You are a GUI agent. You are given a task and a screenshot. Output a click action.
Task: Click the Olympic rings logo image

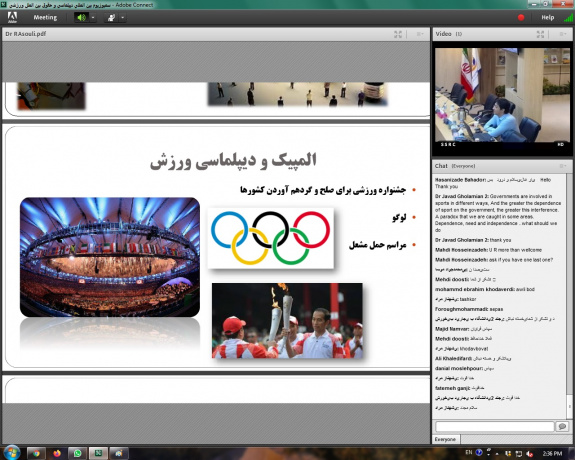coord(271,238)
